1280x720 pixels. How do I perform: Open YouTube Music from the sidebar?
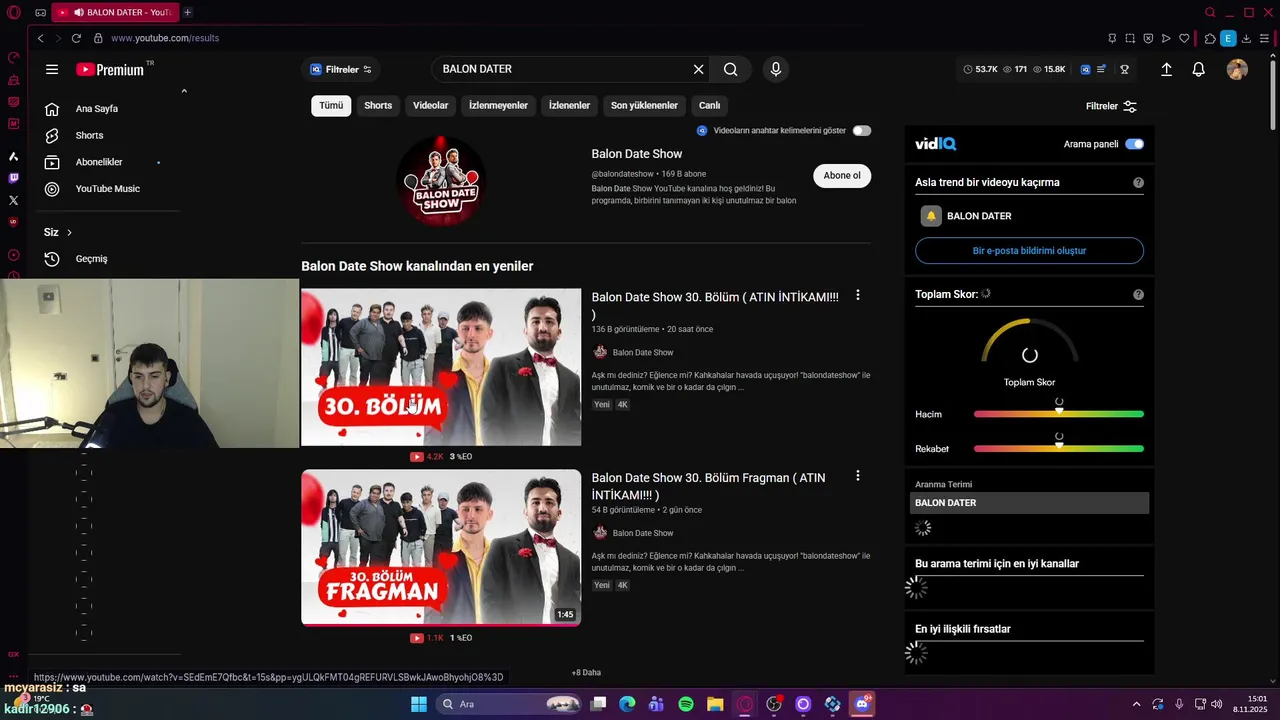click(x=107, y=189)
